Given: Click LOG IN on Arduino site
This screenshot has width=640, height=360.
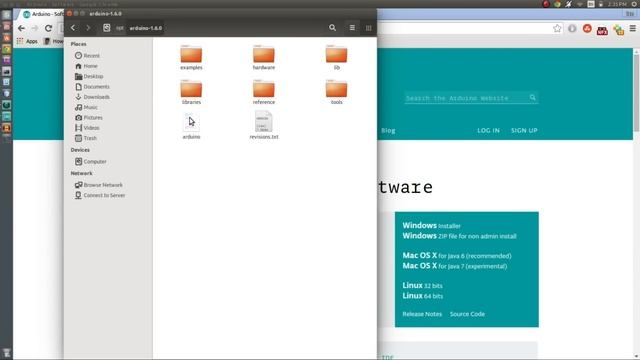Looking at the screenshot, I should coord(488,131).
